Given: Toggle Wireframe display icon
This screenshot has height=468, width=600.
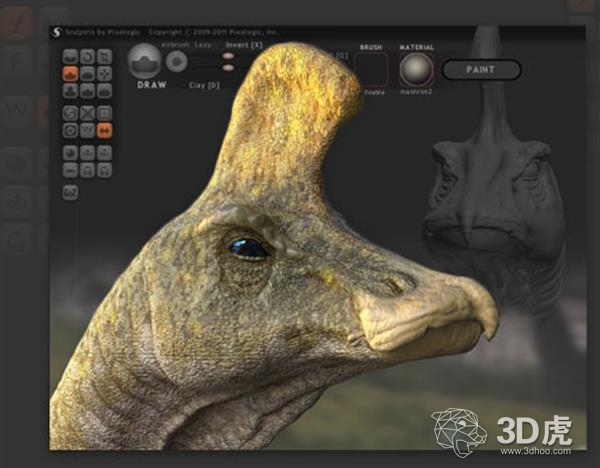Looking at the screenshot, I should pos(87,130).
